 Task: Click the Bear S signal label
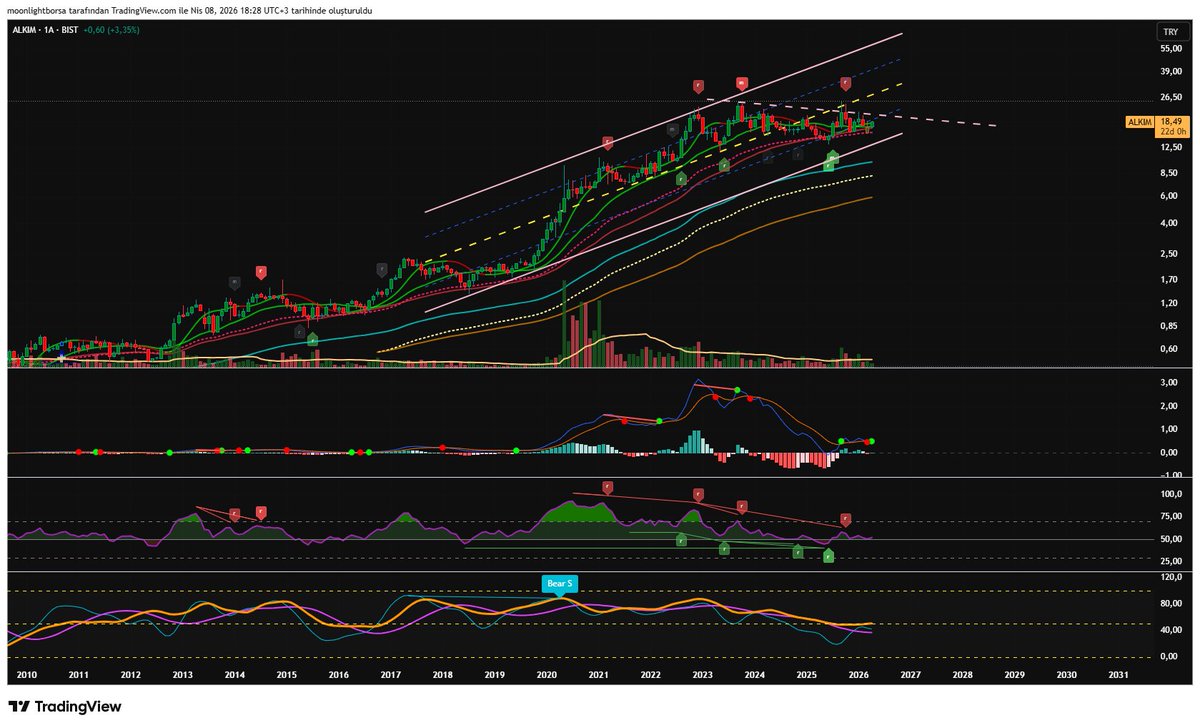559,582
